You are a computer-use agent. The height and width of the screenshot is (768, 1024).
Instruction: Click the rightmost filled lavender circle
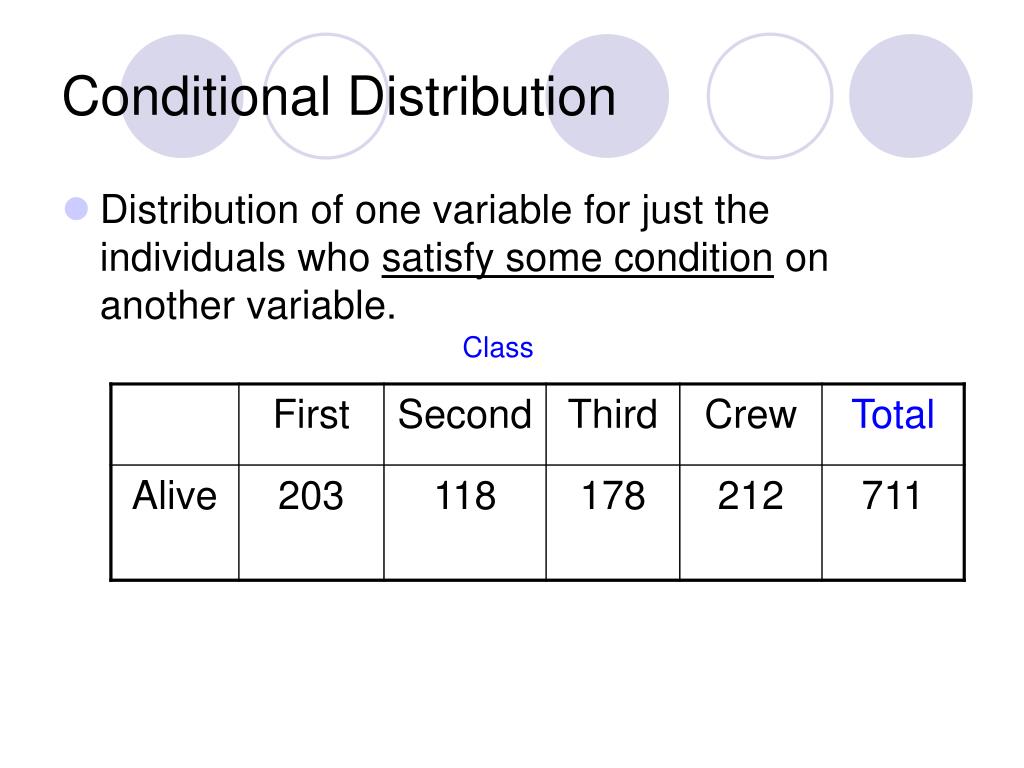click(x=910, y=96)
